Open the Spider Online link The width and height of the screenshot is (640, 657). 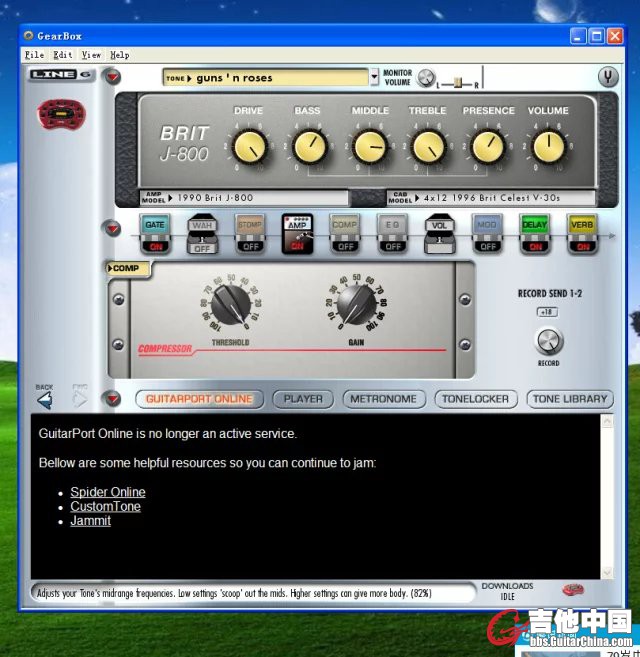point(107,492)
